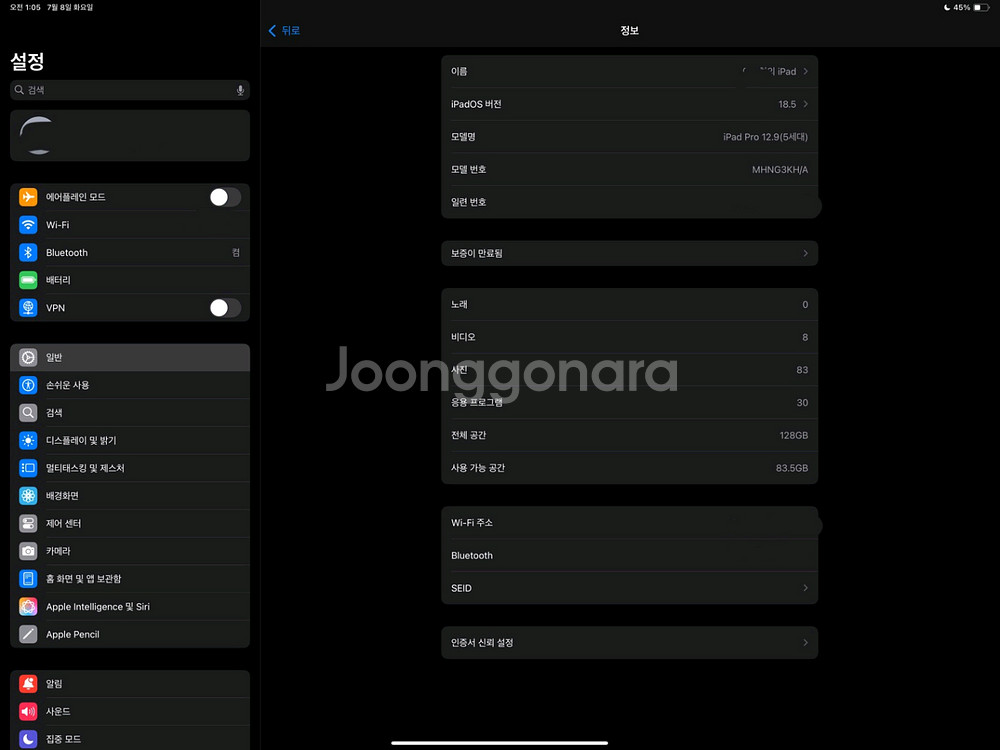Open the Apple account profile card

[130, 135]
